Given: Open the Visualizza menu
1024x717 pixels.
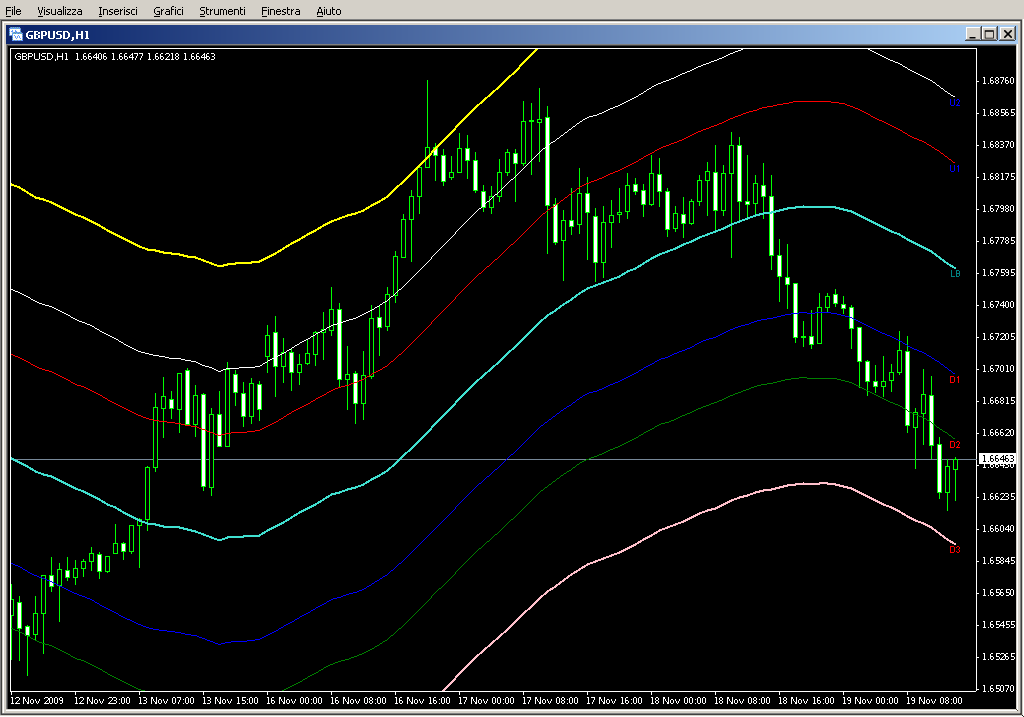Looking at the screenshot, I should pos(59,11).
